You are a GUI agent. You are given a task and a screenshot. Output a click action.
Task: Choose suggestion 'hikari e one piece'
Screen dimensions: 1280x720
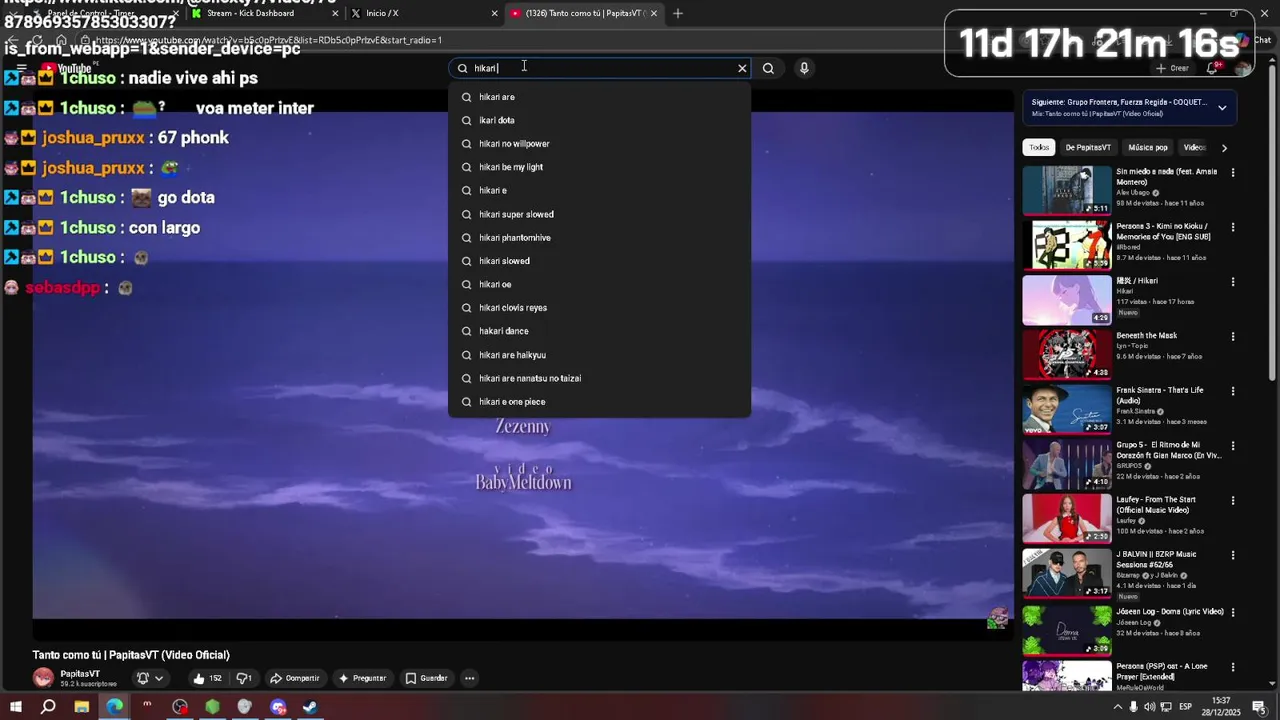pos(599,402)
